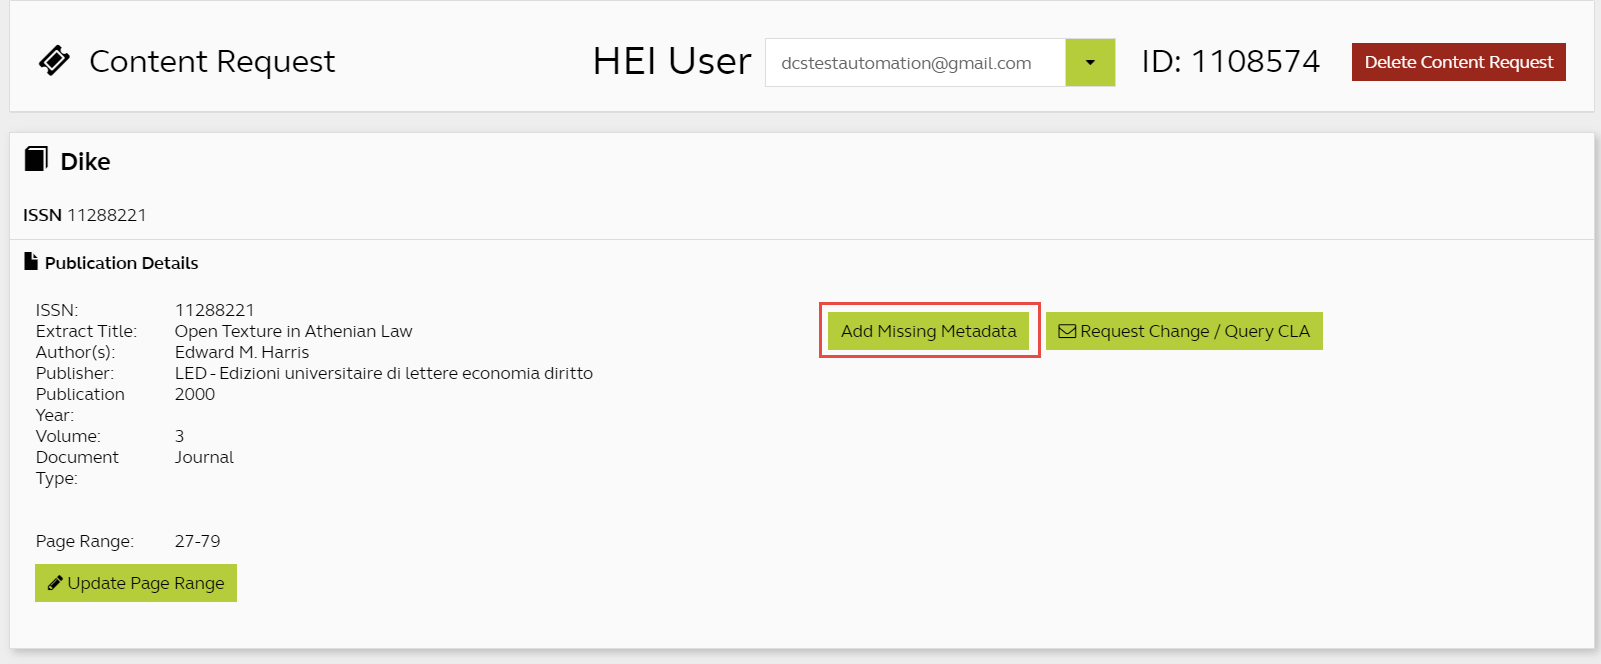
Task: Open the HEI User dropdown arrow
Action: [1090, 63]
